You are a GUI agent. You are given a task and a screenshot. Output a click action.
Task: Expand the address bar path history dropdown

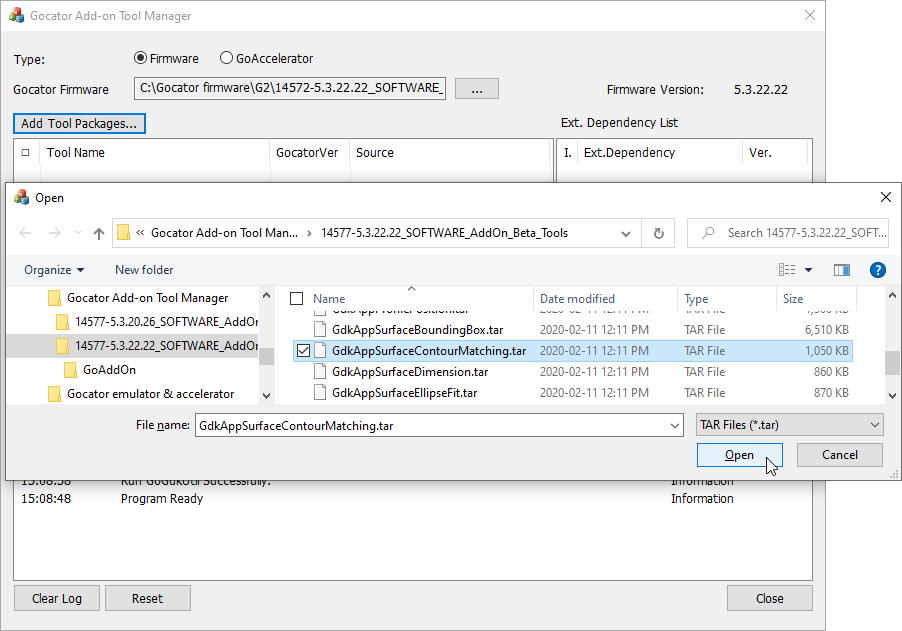click(x=626, y=234)
